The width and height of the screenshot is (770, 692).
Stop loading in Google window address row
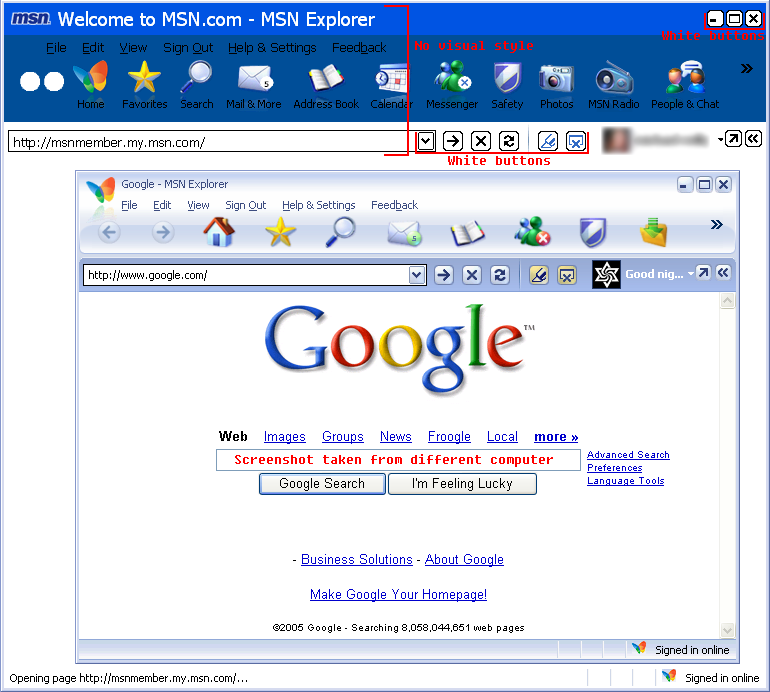(471, 275)
